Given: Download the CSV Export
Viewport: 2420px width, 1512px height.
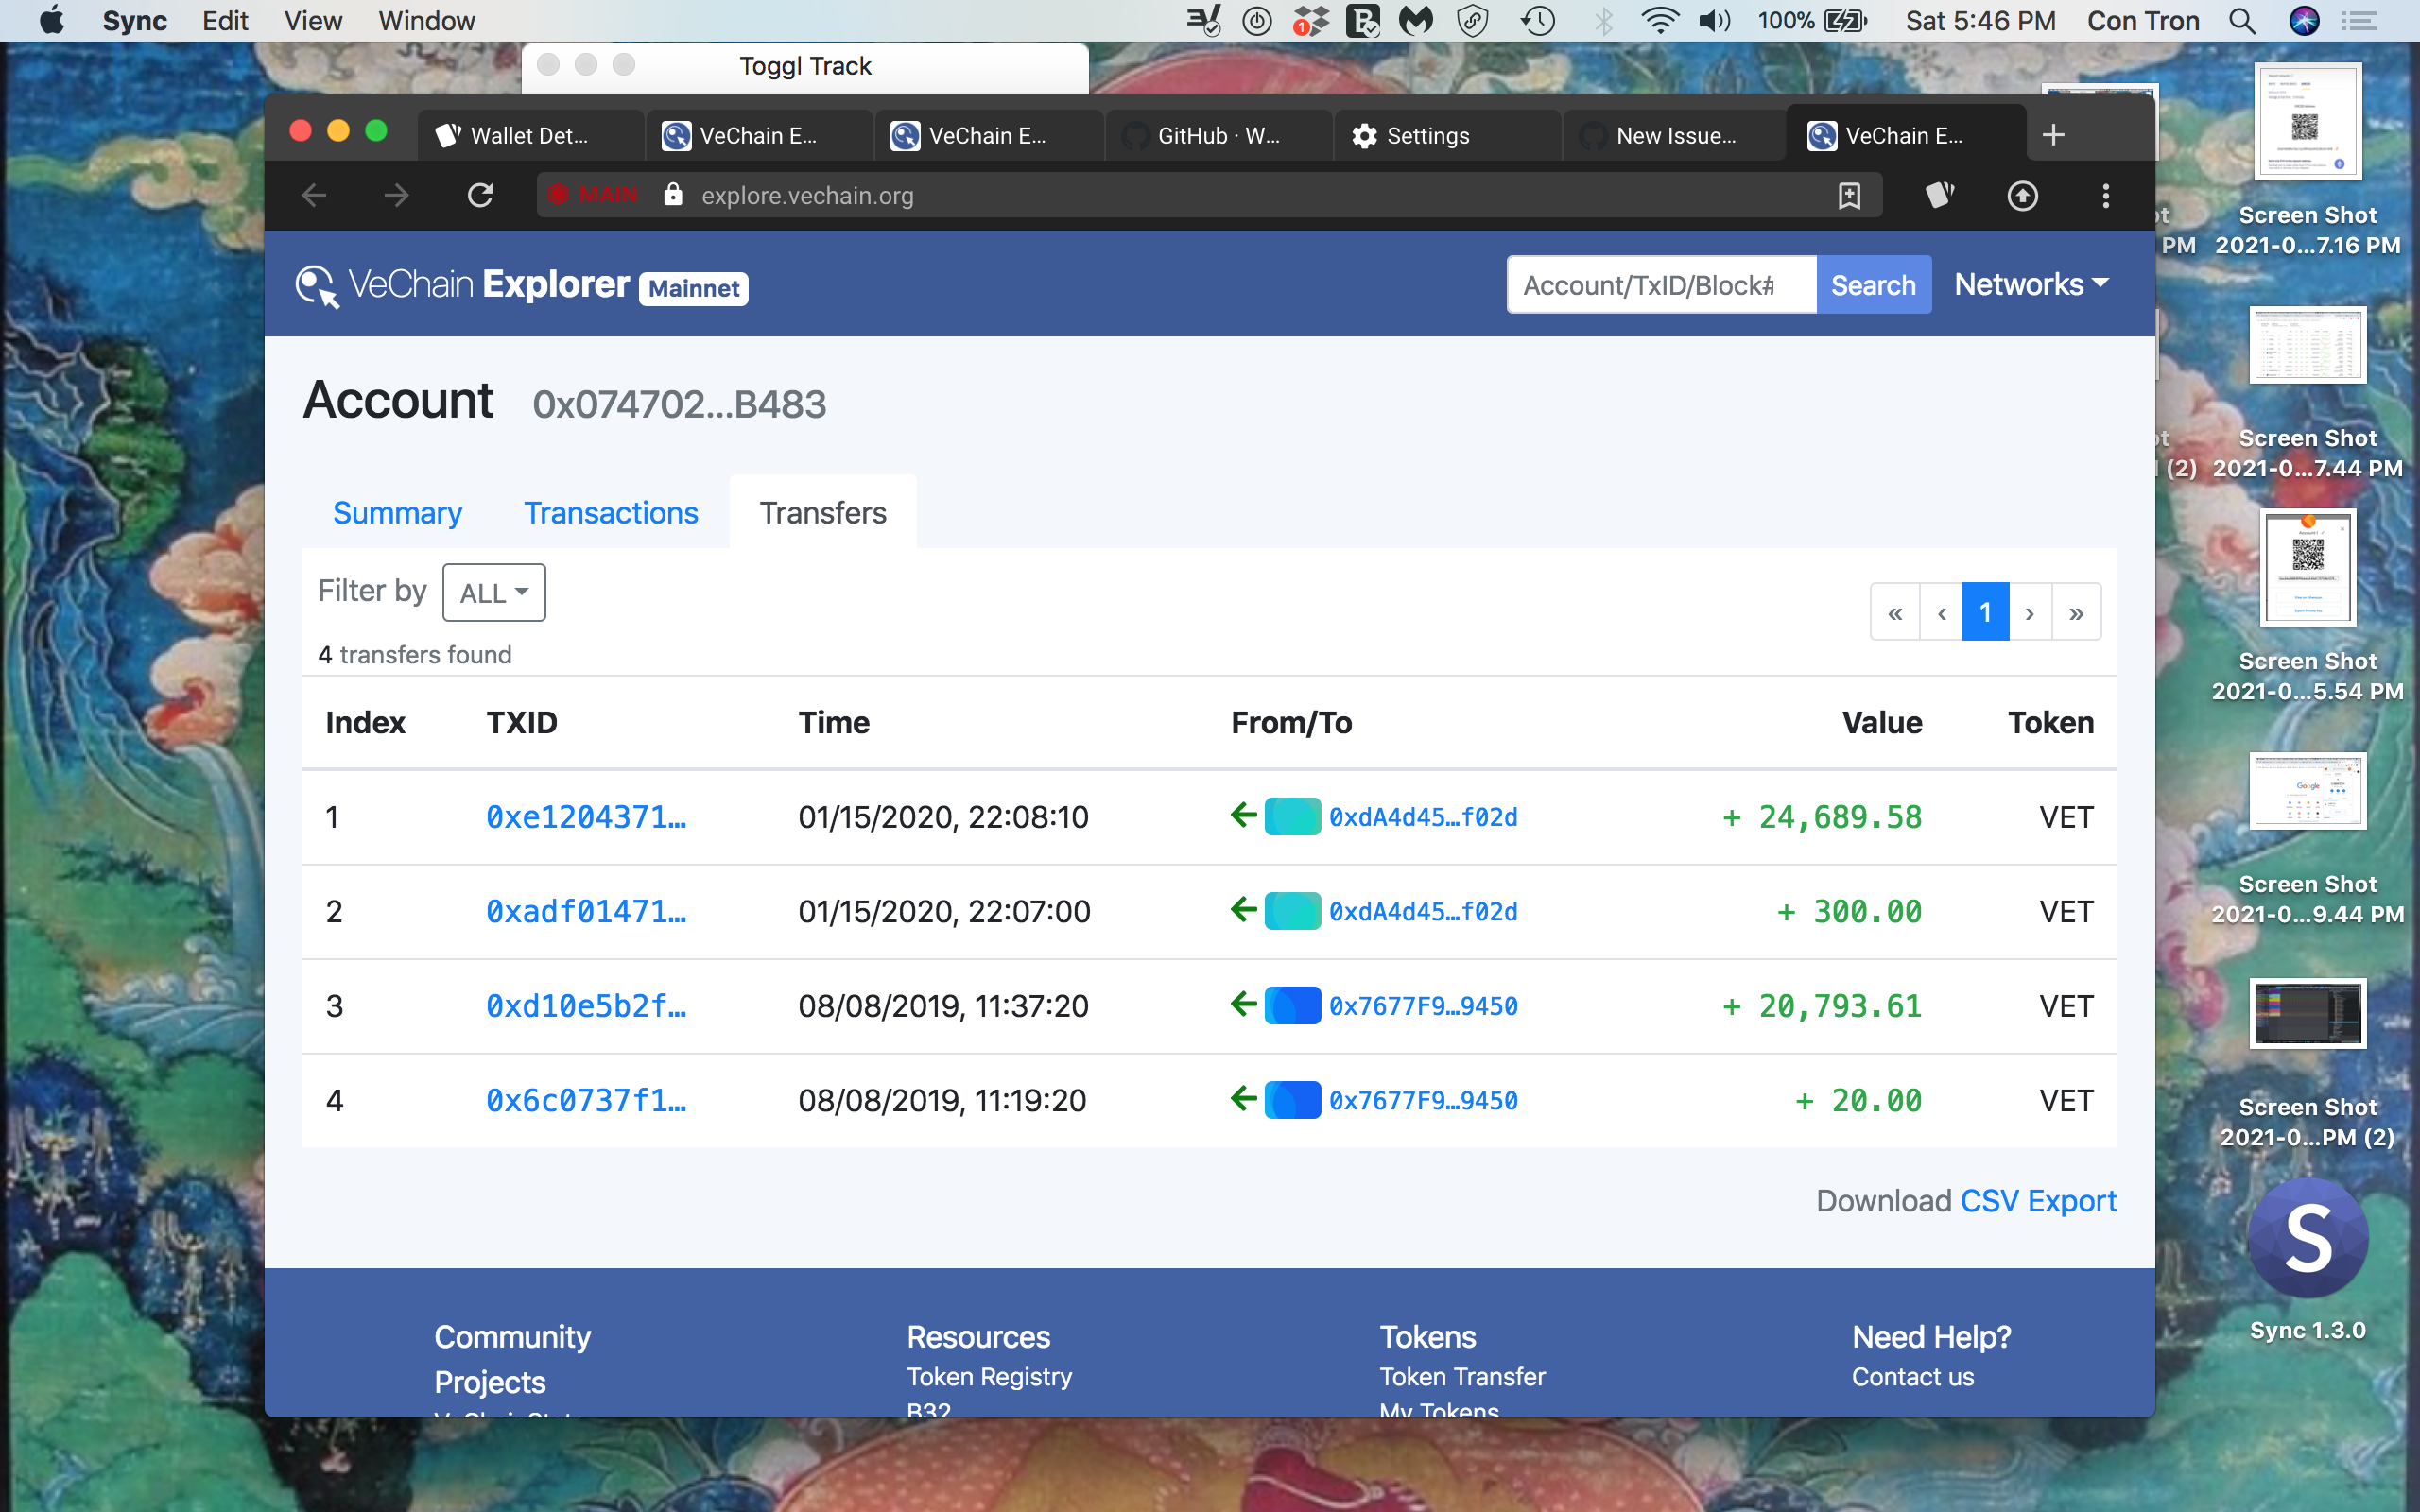Looking at the screenshot, I should click(x=2038, y=1200).
